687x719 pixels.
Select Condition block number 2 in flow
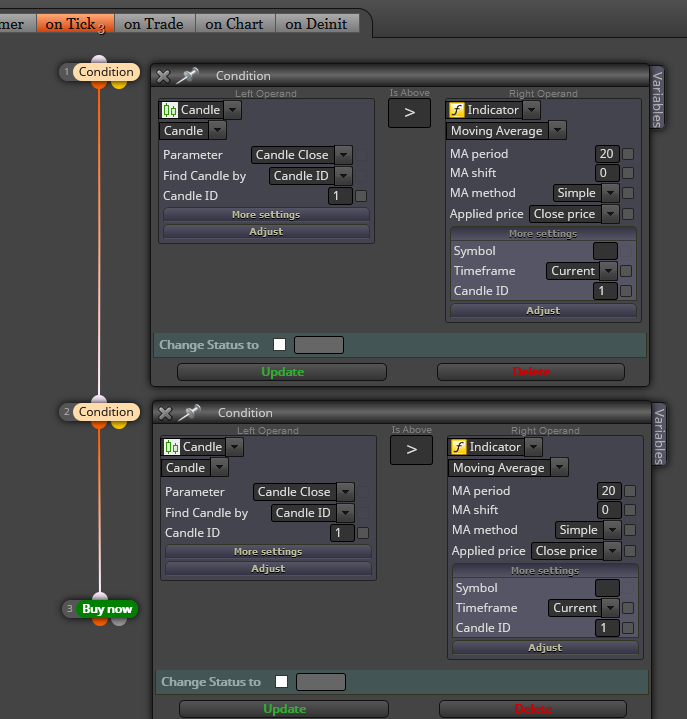pyautogui.click(x=106, y=412)
